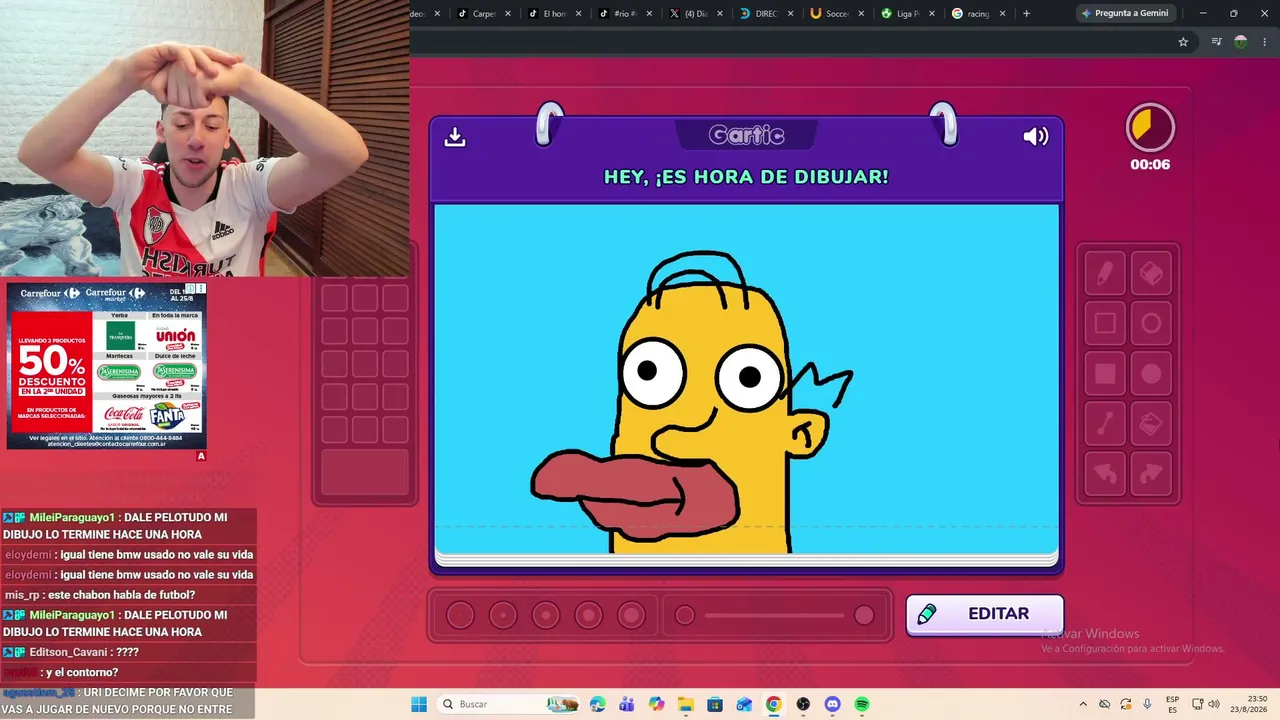Switch to the TikTok 'El hon' tab

555,14
